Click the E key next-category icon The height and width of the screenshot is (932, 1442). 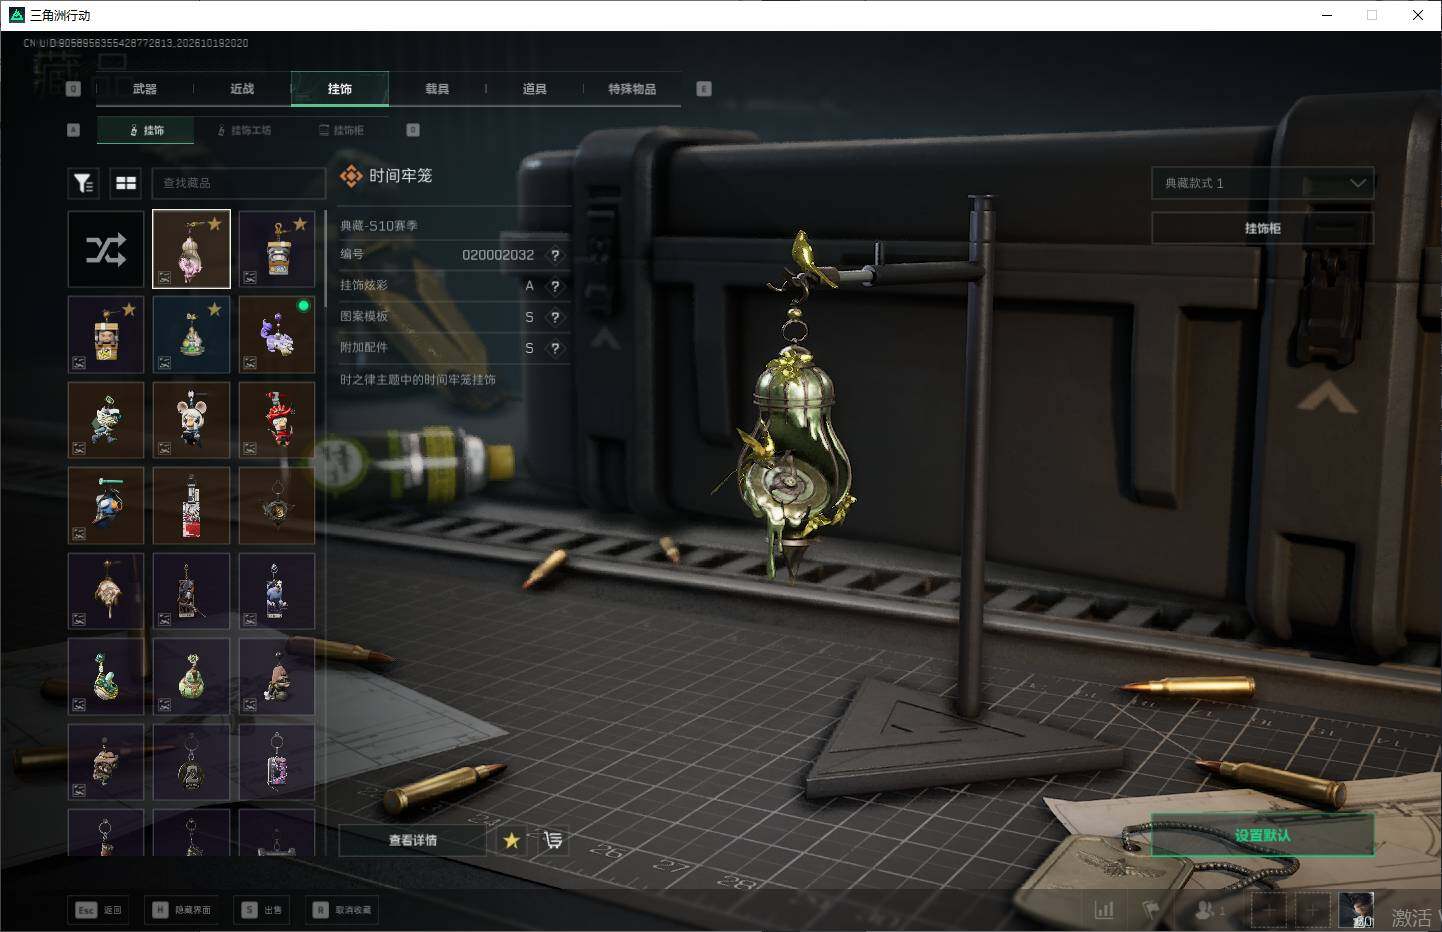click(704, 89)
